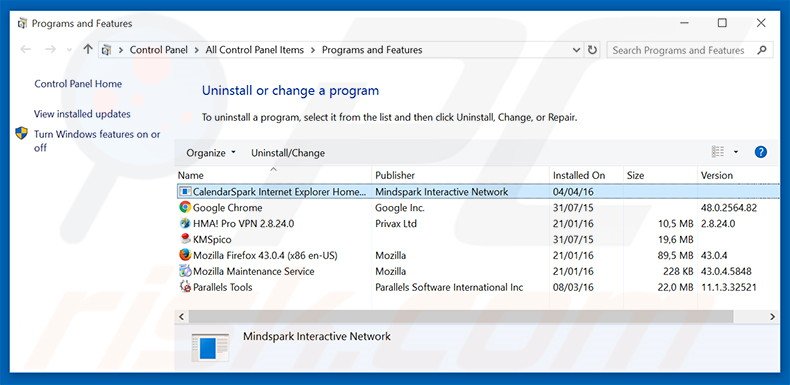Viewport: 790px width, 385px height.
Task: Select the Google Chrome entry
Action: click(478, 208)
